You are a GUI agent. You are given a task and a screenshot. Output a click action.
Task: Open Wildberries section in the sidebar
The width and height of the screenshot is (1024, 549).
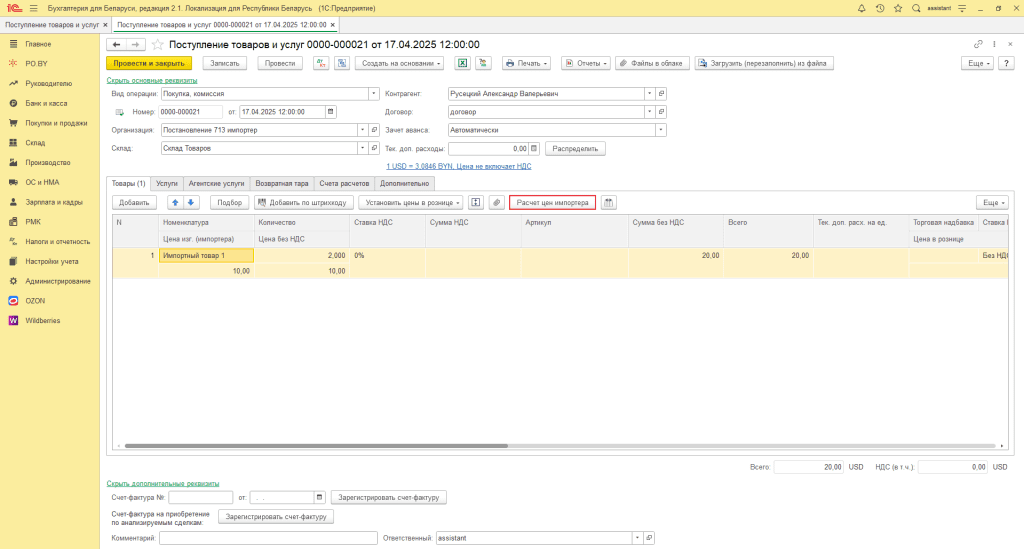coord(42,321)
